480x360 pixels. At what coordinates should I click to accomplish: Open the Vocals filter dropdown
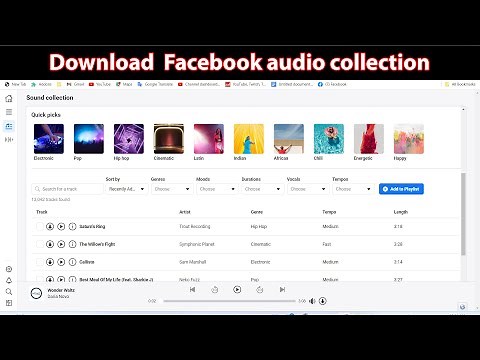(x=308, y=189)
